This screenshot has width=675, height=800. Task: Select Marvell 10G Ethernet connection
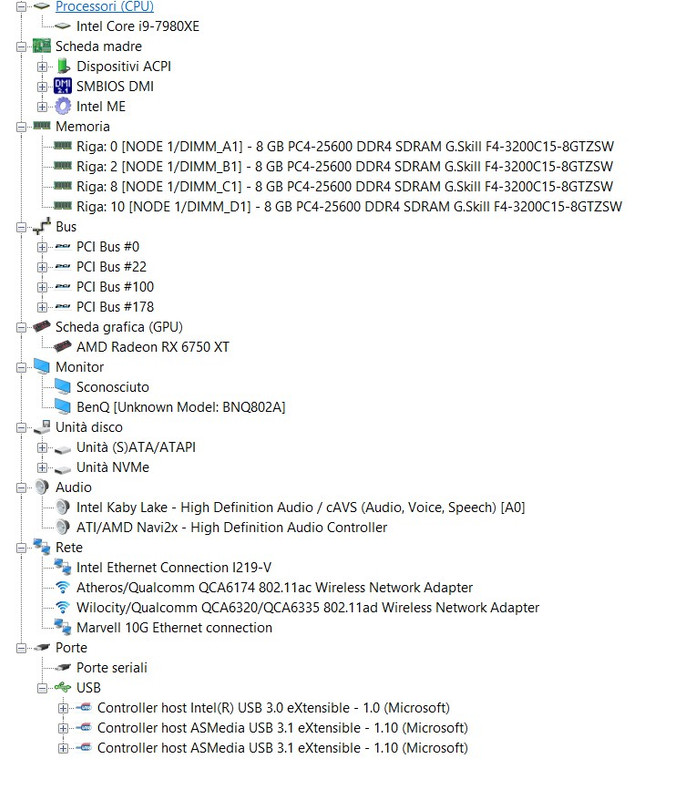174,628
